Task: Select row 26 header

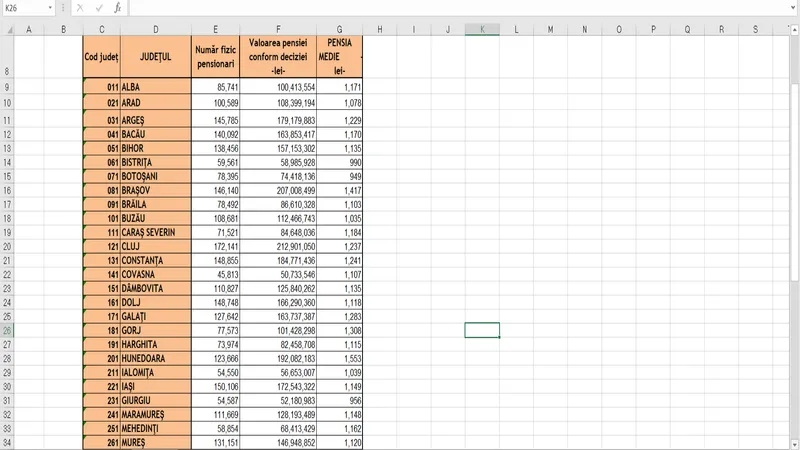Action: 7,330
